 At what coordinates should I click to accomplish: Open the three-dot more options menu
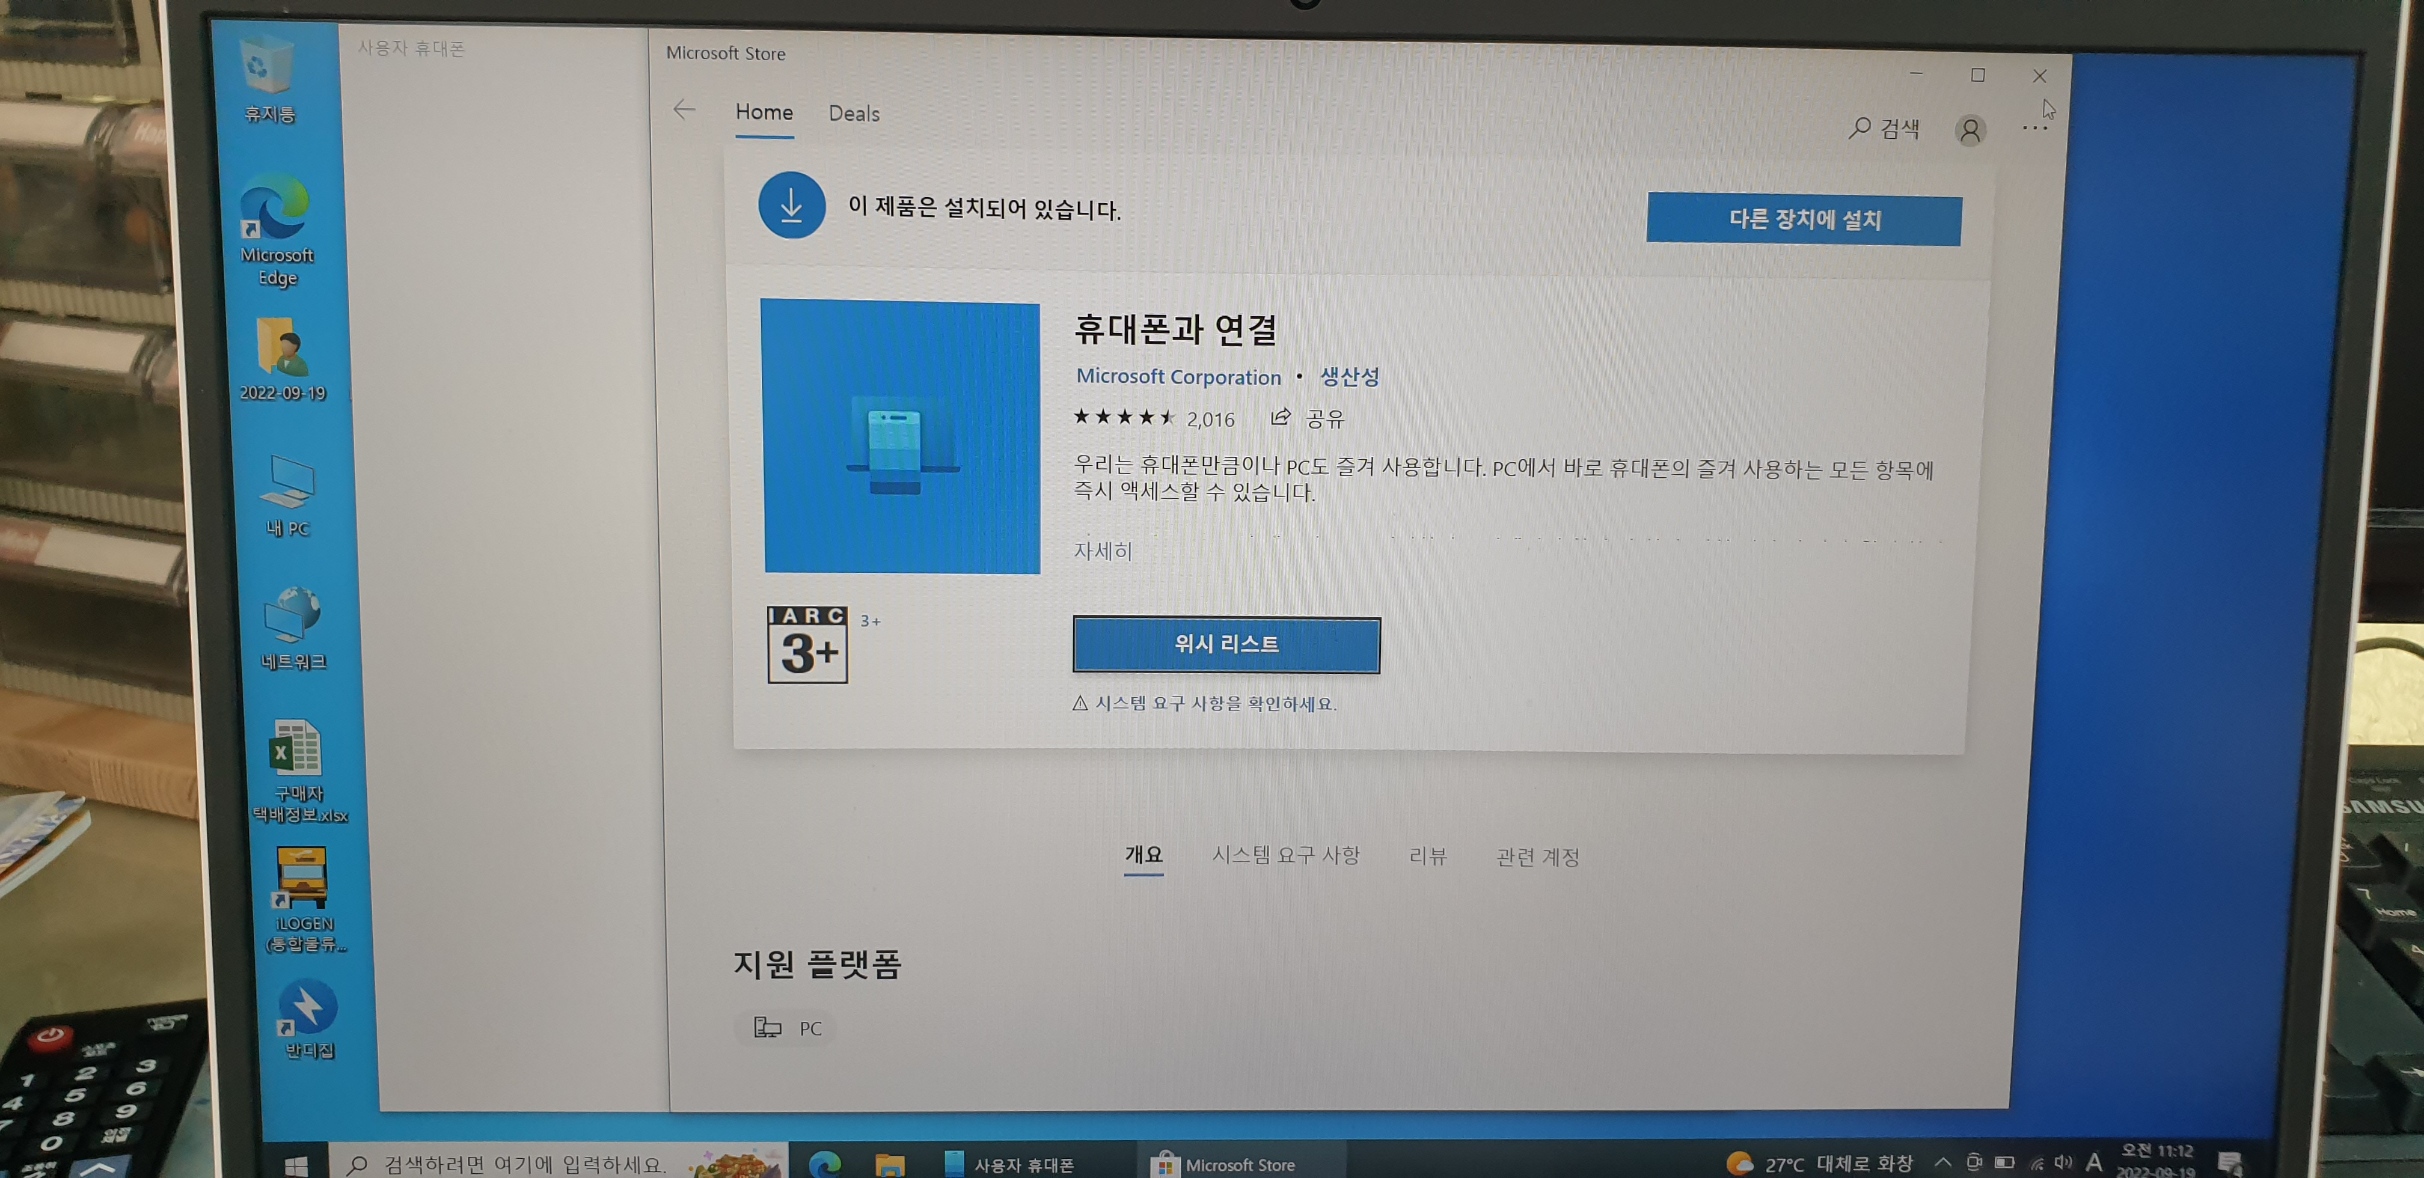[x=2034, y=128]
